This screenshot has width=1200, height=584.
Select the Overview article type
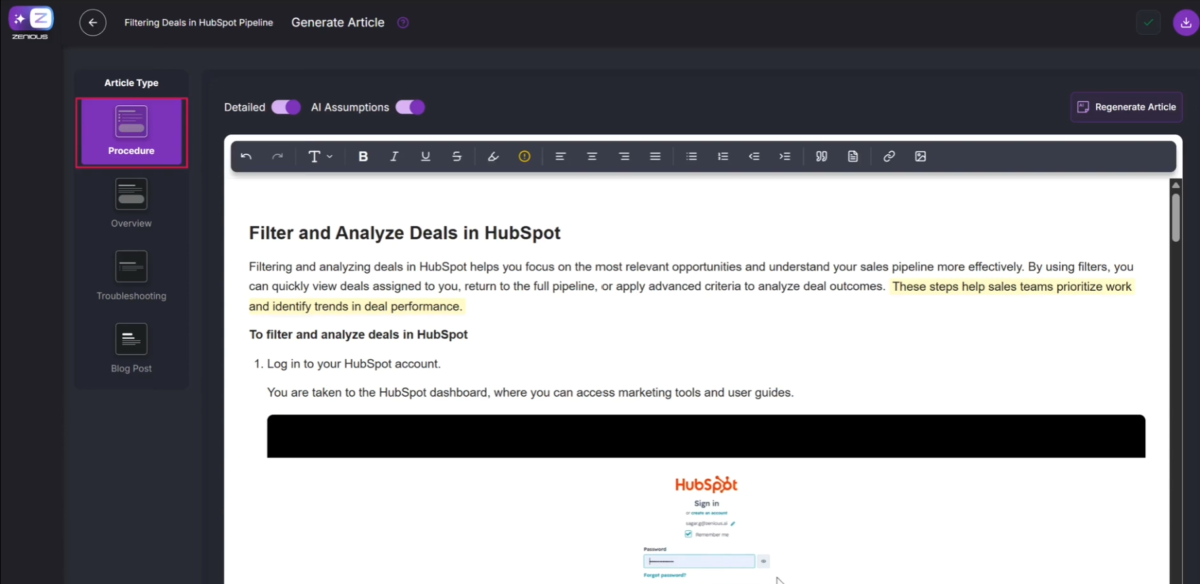131,203
